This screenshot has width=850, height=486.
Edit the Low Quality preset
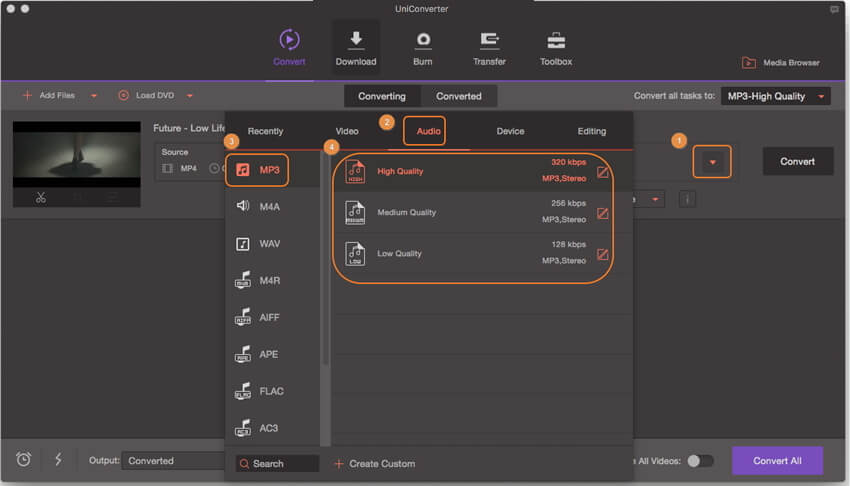click(602, 255)
